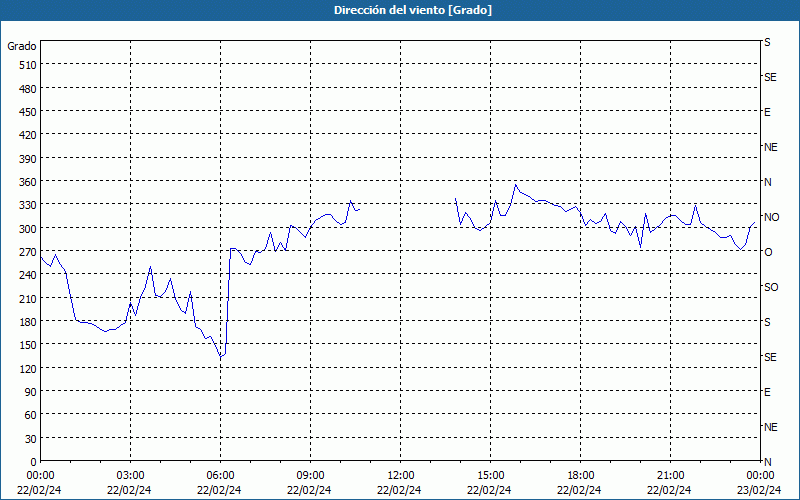Select the 330 degree axis label
Screen dimensions: 800x500
pyautogui.click(x=28, y=205)
